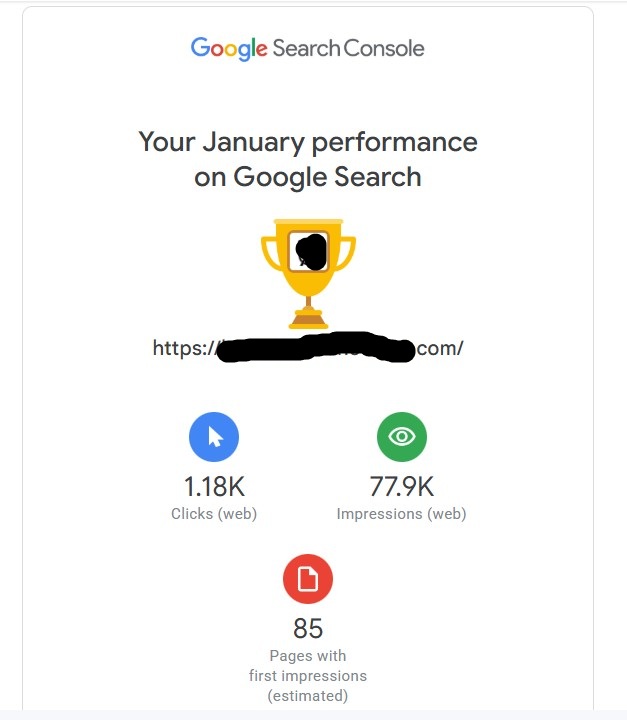Click the red Pages document icon
Image resolution: width=627 pixels, height=720 pixels.
tap(308, 579)
